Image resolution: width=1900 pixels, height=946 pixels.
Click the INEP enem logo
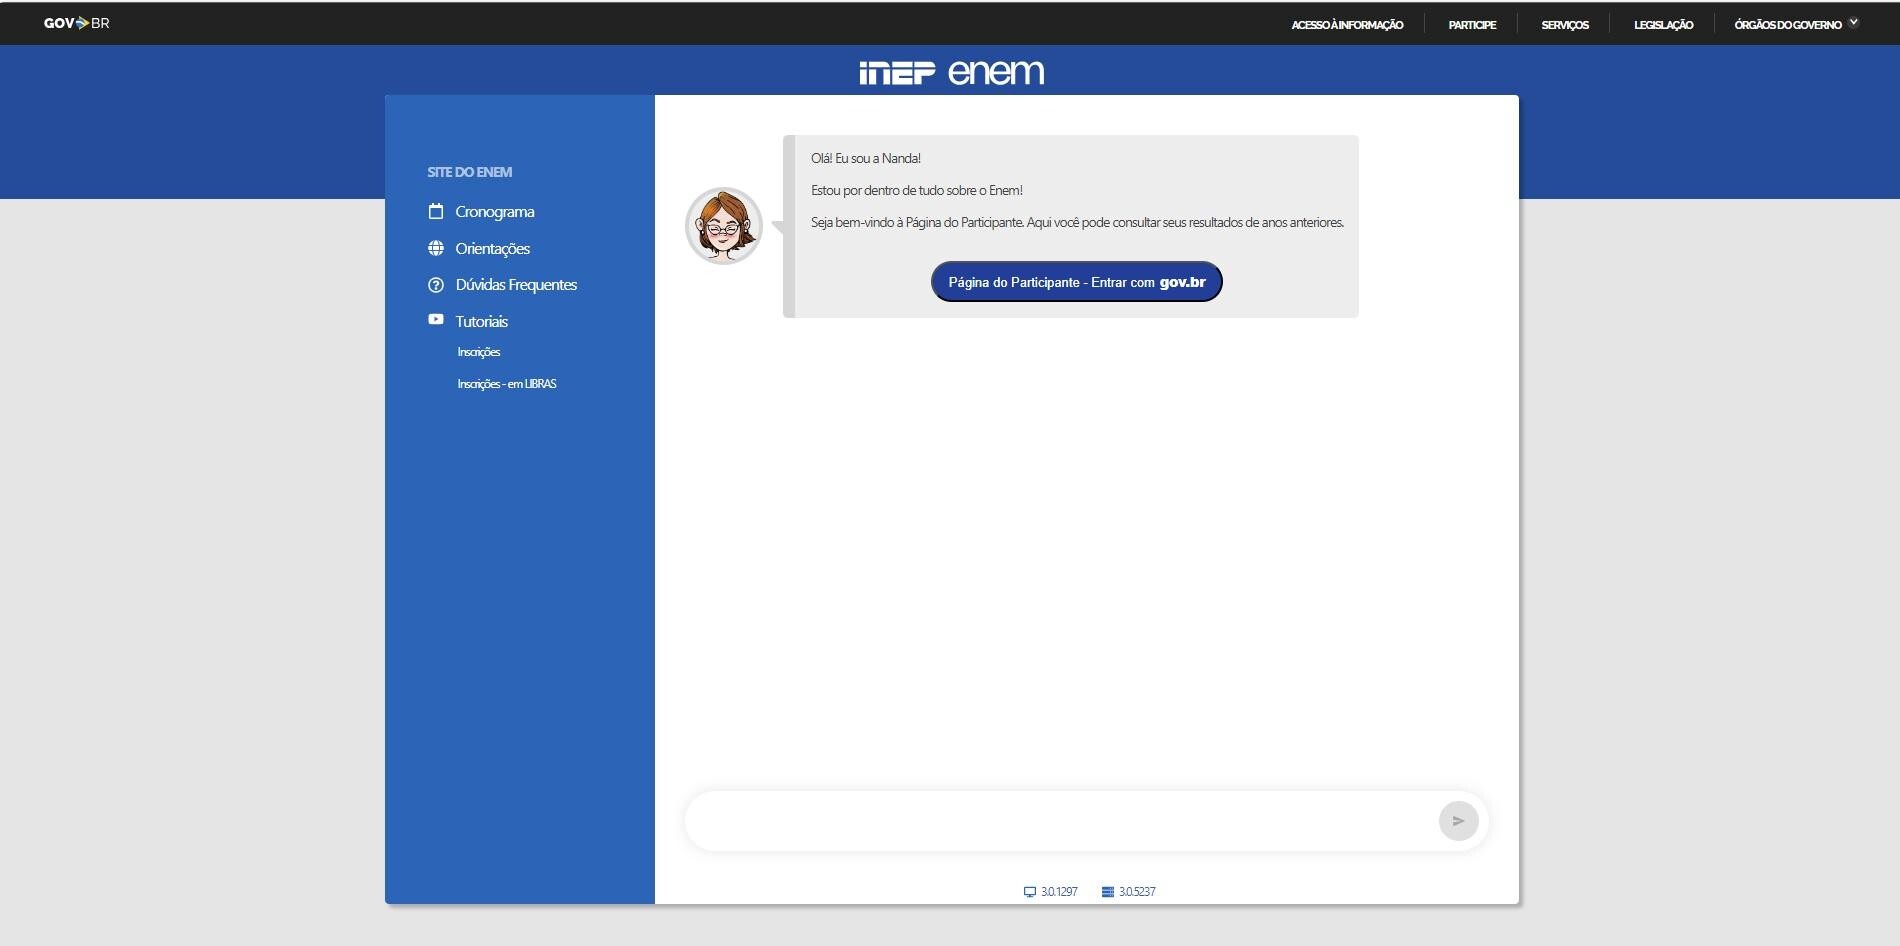pyautogui.click(x=951, y=72)
